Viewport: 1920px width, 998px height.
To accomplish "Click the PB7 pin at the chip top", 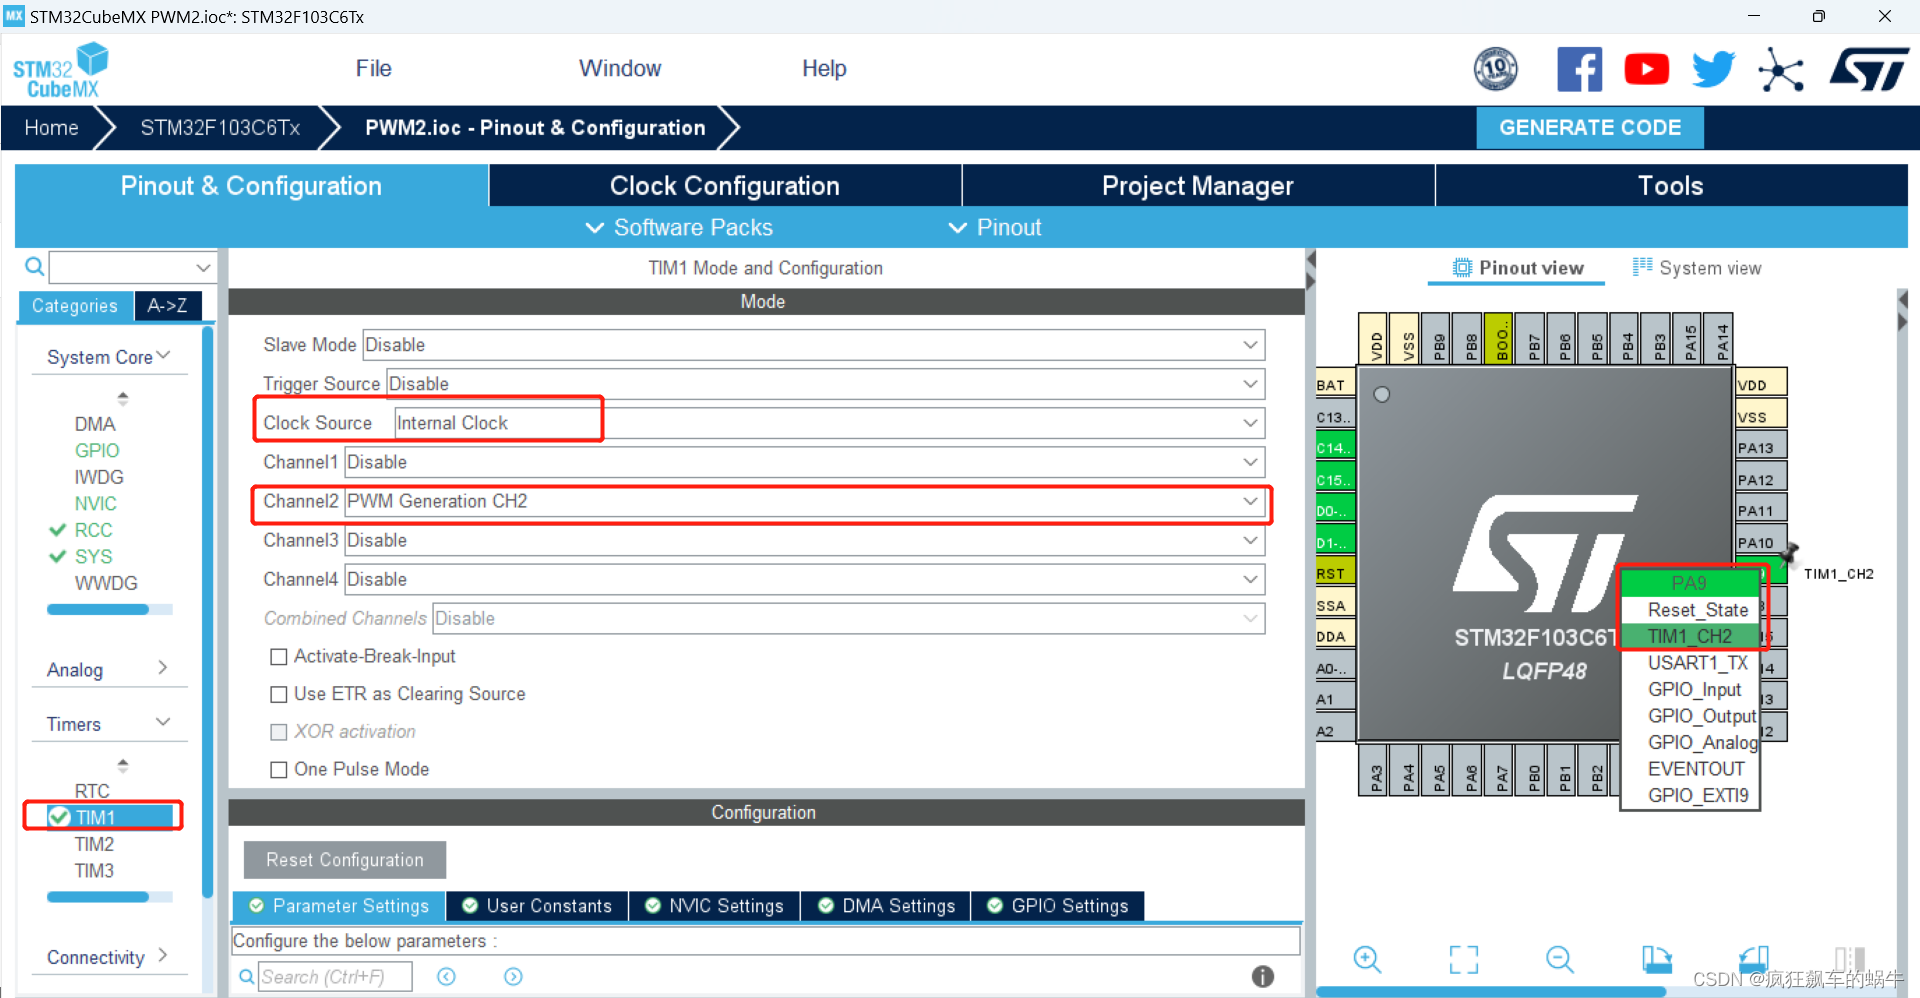I will click(x=1530, y=338).
